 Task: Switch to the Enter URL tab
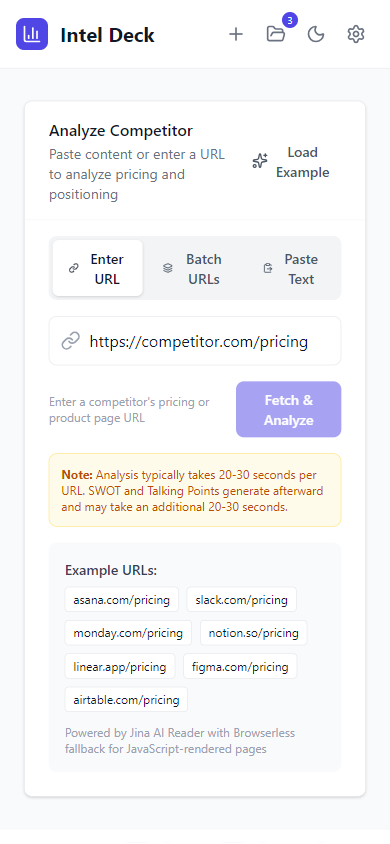98,268
